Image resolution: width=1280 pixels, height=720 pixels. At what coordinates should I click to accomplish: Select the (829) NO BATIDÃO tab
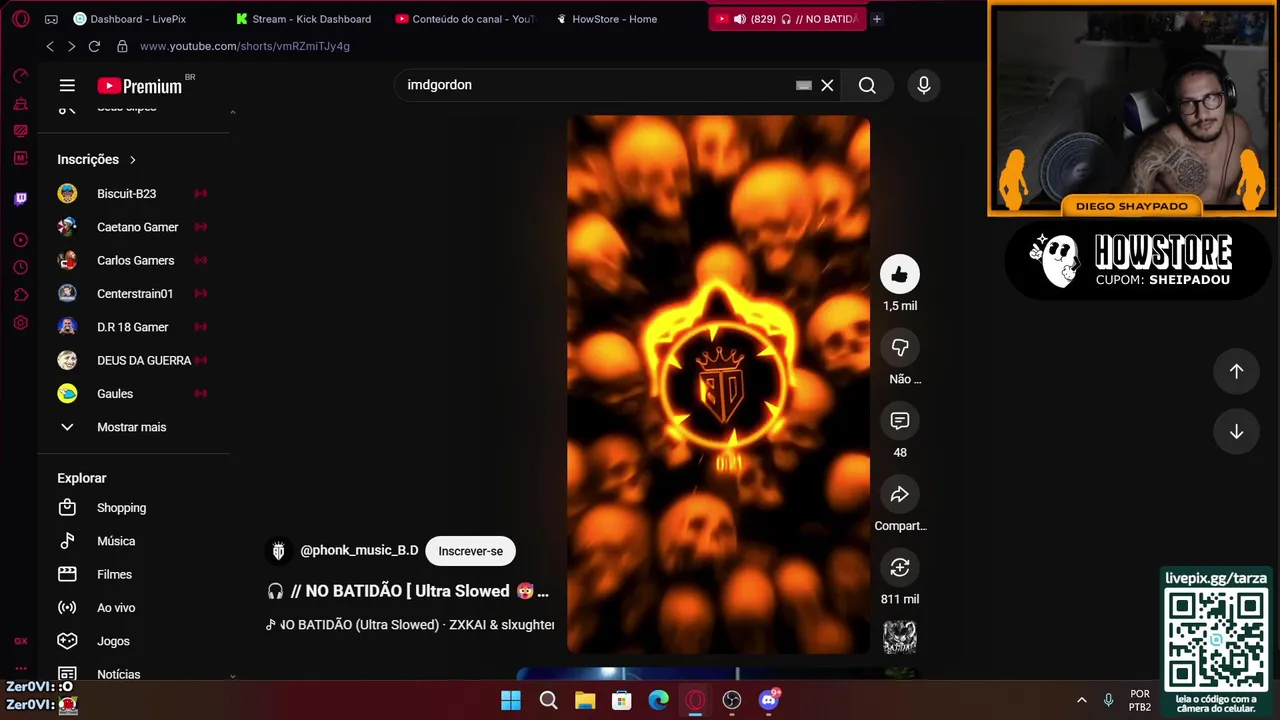(787, 19)
